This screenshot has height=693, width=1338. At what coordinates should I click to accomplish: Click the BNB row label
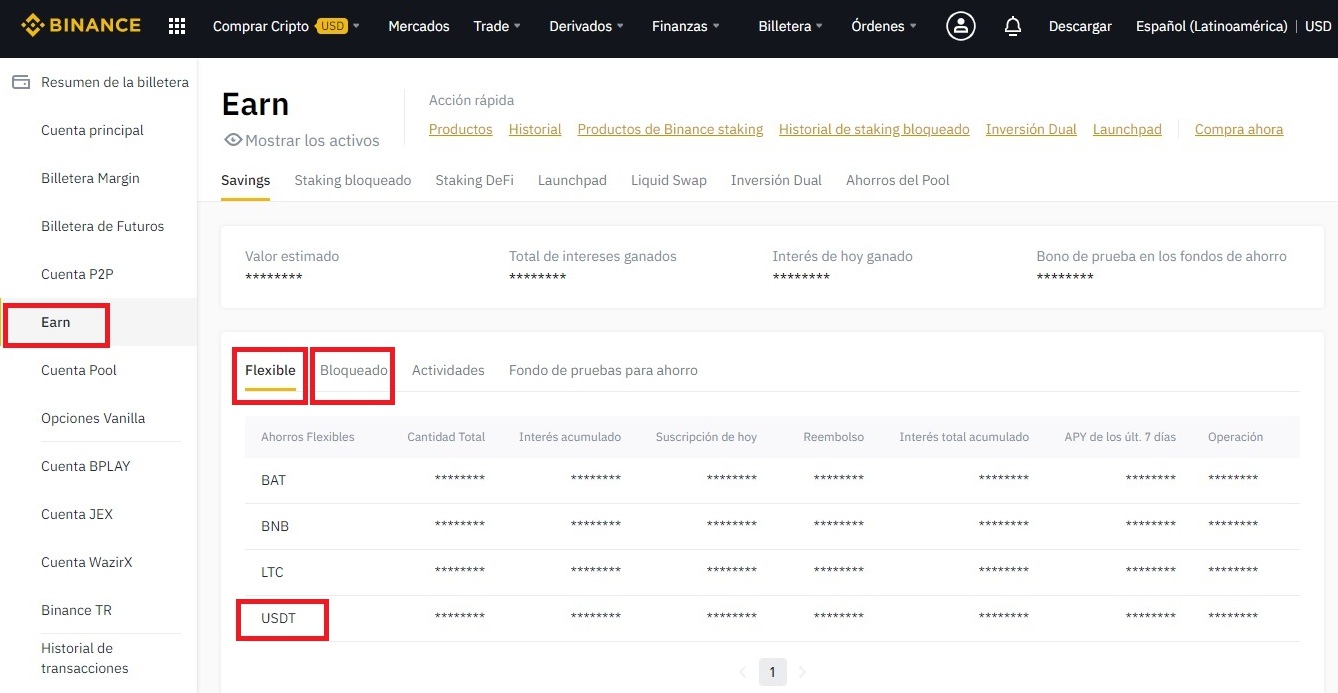275,526
